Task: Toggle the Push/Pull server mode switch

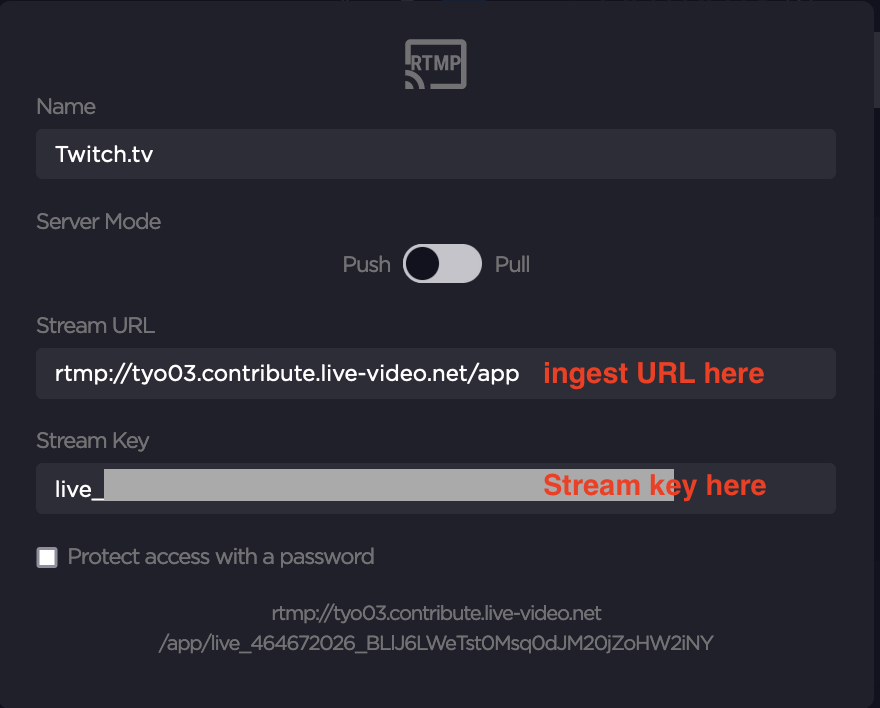Action: (x=442, y=264)
